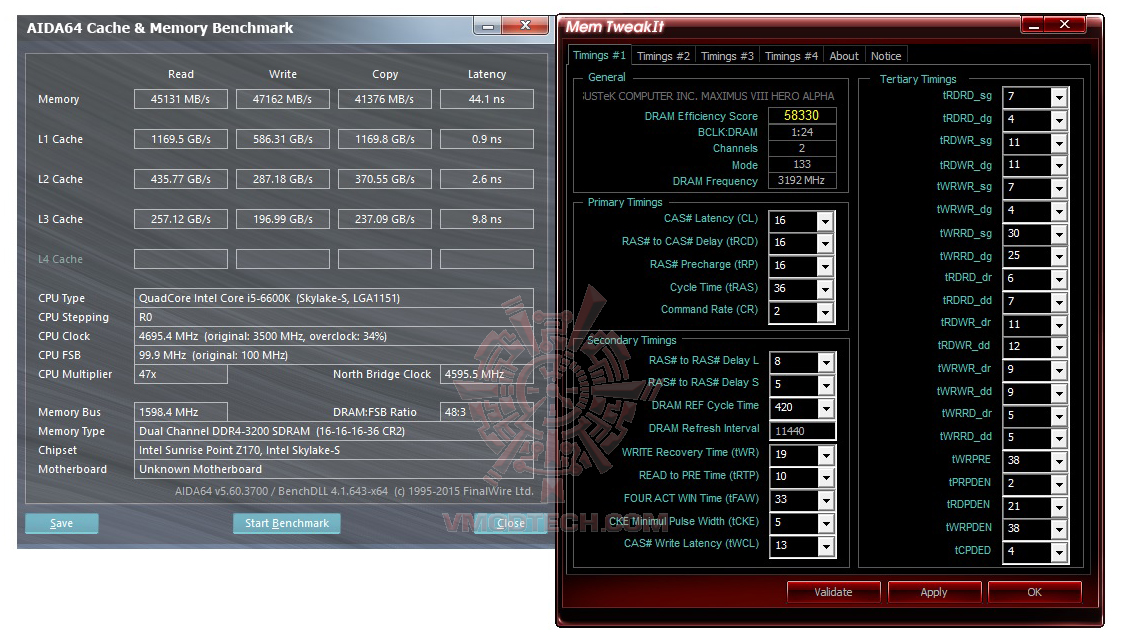Expand READ to PRE Time (tRTP) dropdown
This screenshot has height=644, width=1124.
[826, 478]
